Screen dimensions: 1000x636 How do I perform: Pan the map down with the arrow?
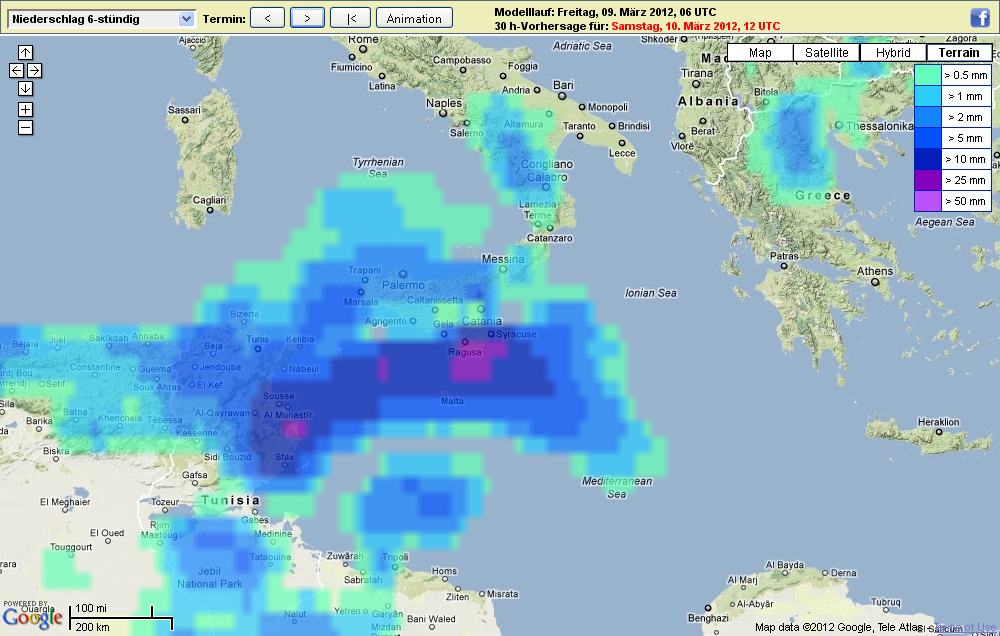point(26,88)
